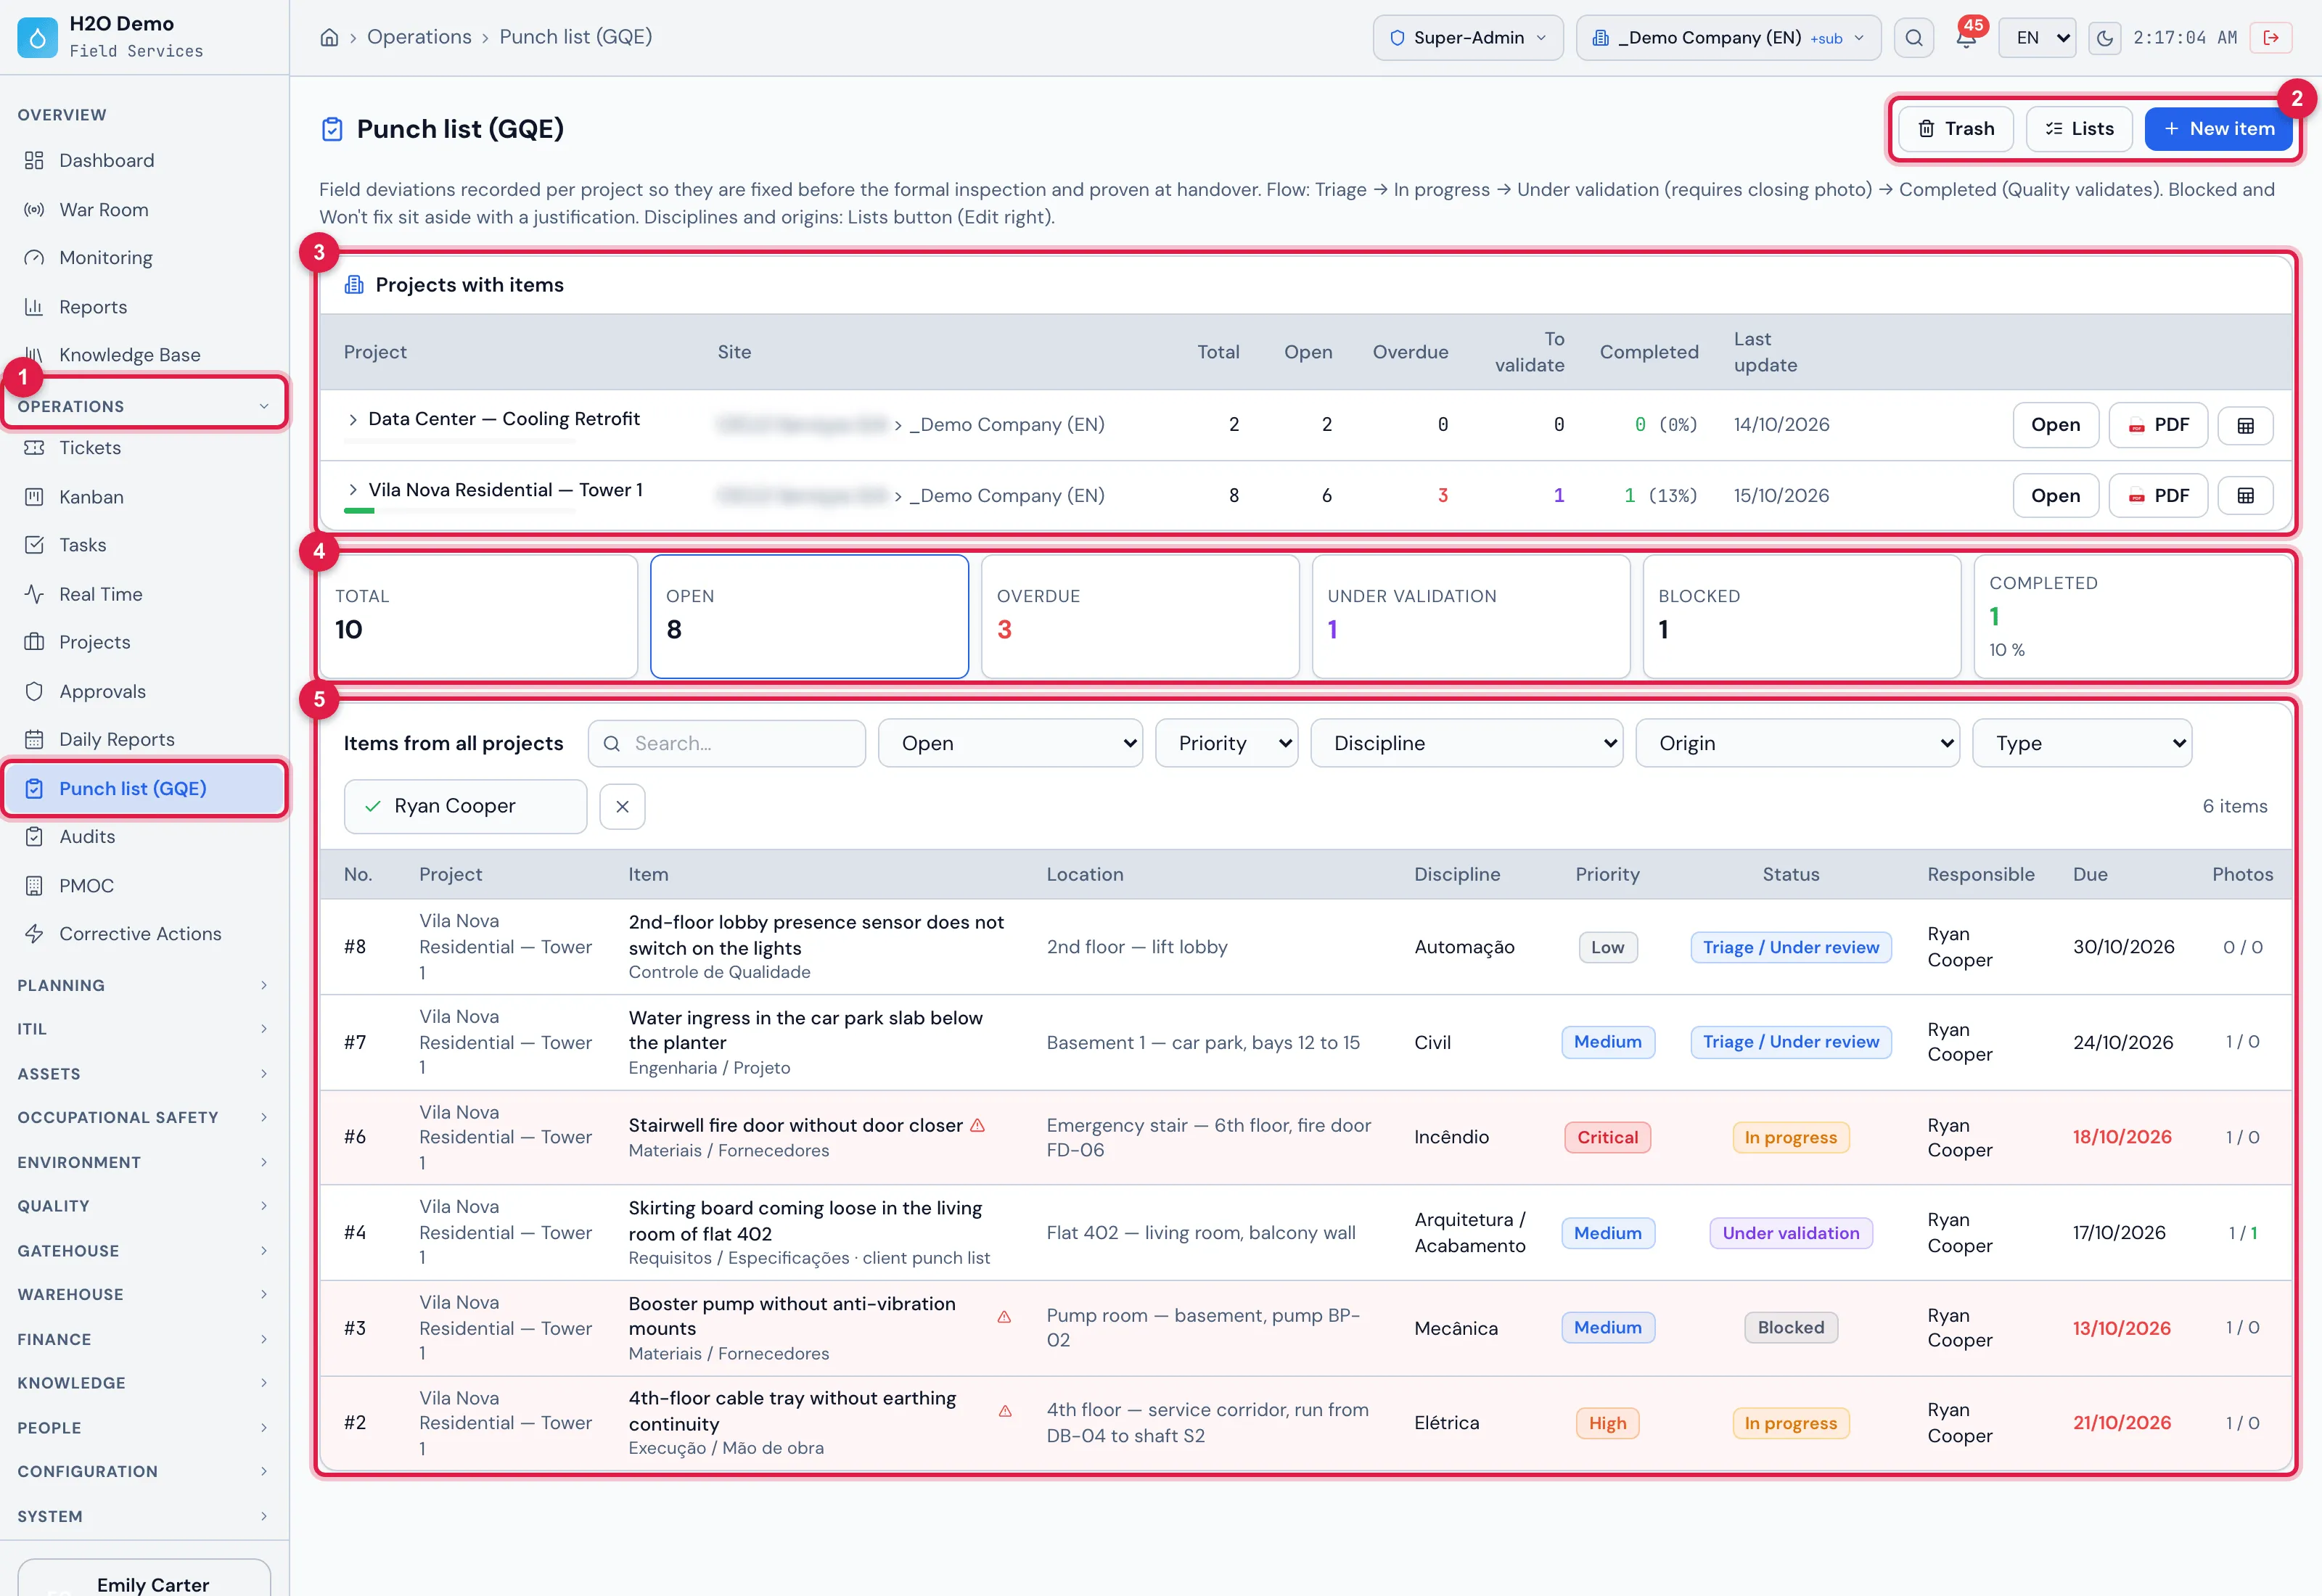Open Dashboard in sidebar
Screen dimensions: 2322x1596
click(x=145, y=161)
